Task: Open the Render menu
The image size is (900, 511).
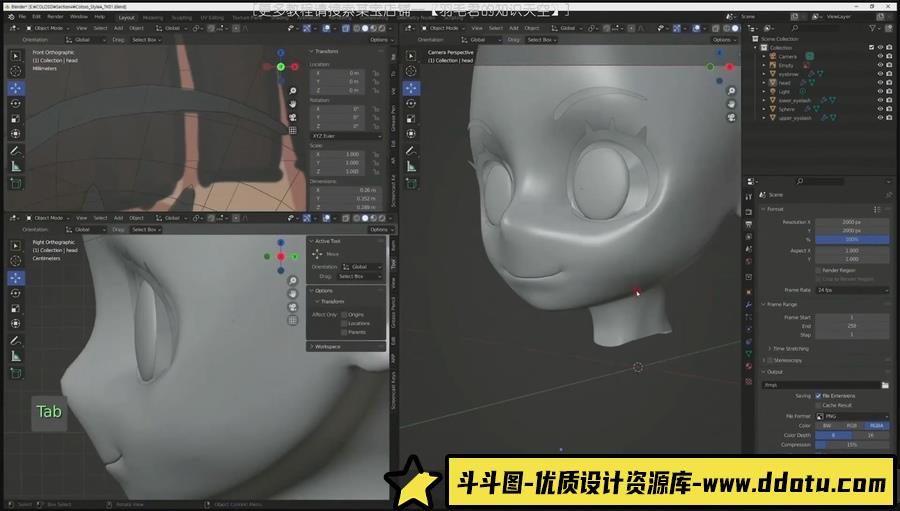Action: coord(55,17)
